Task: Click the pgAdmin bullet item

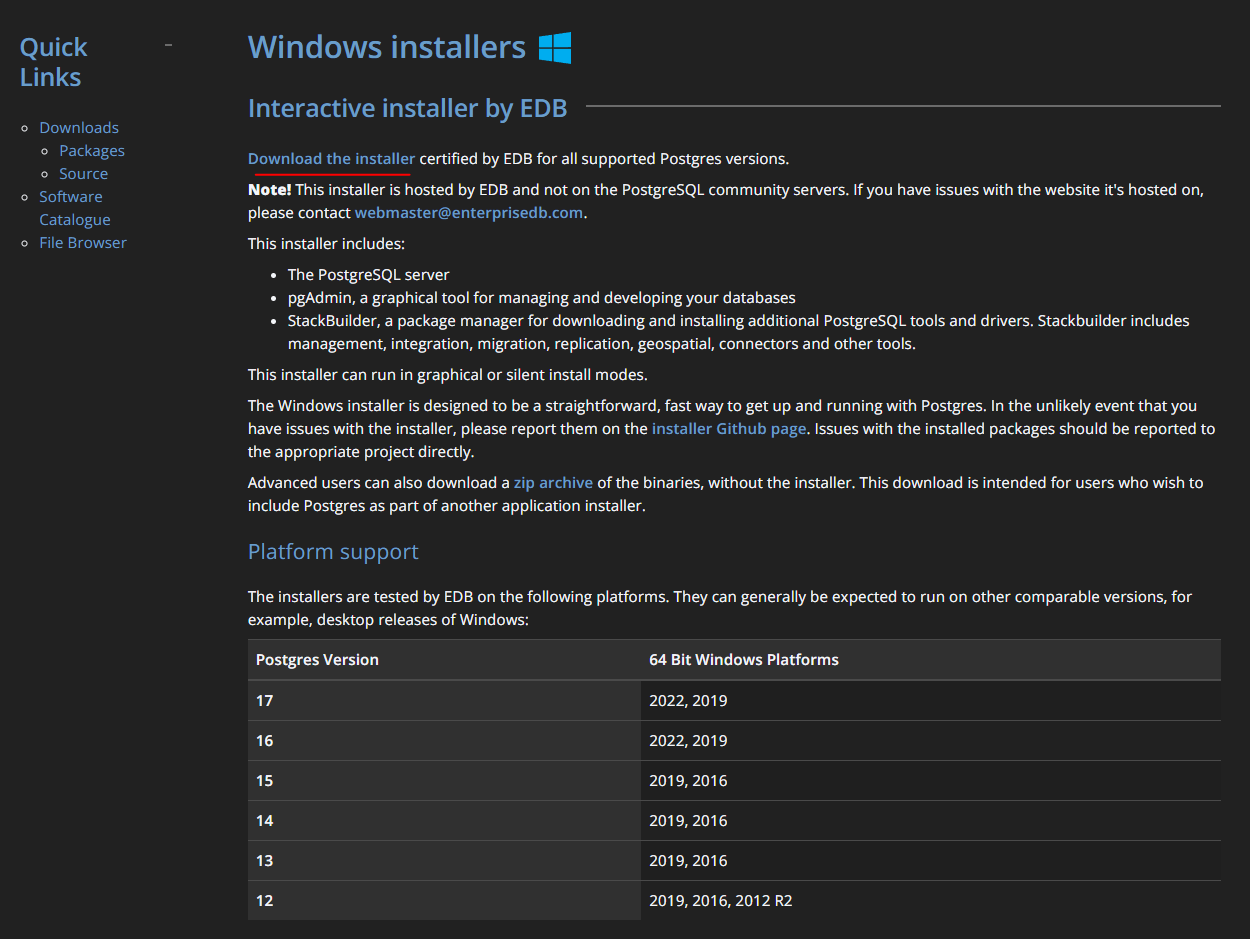Action: click(542, 298)
